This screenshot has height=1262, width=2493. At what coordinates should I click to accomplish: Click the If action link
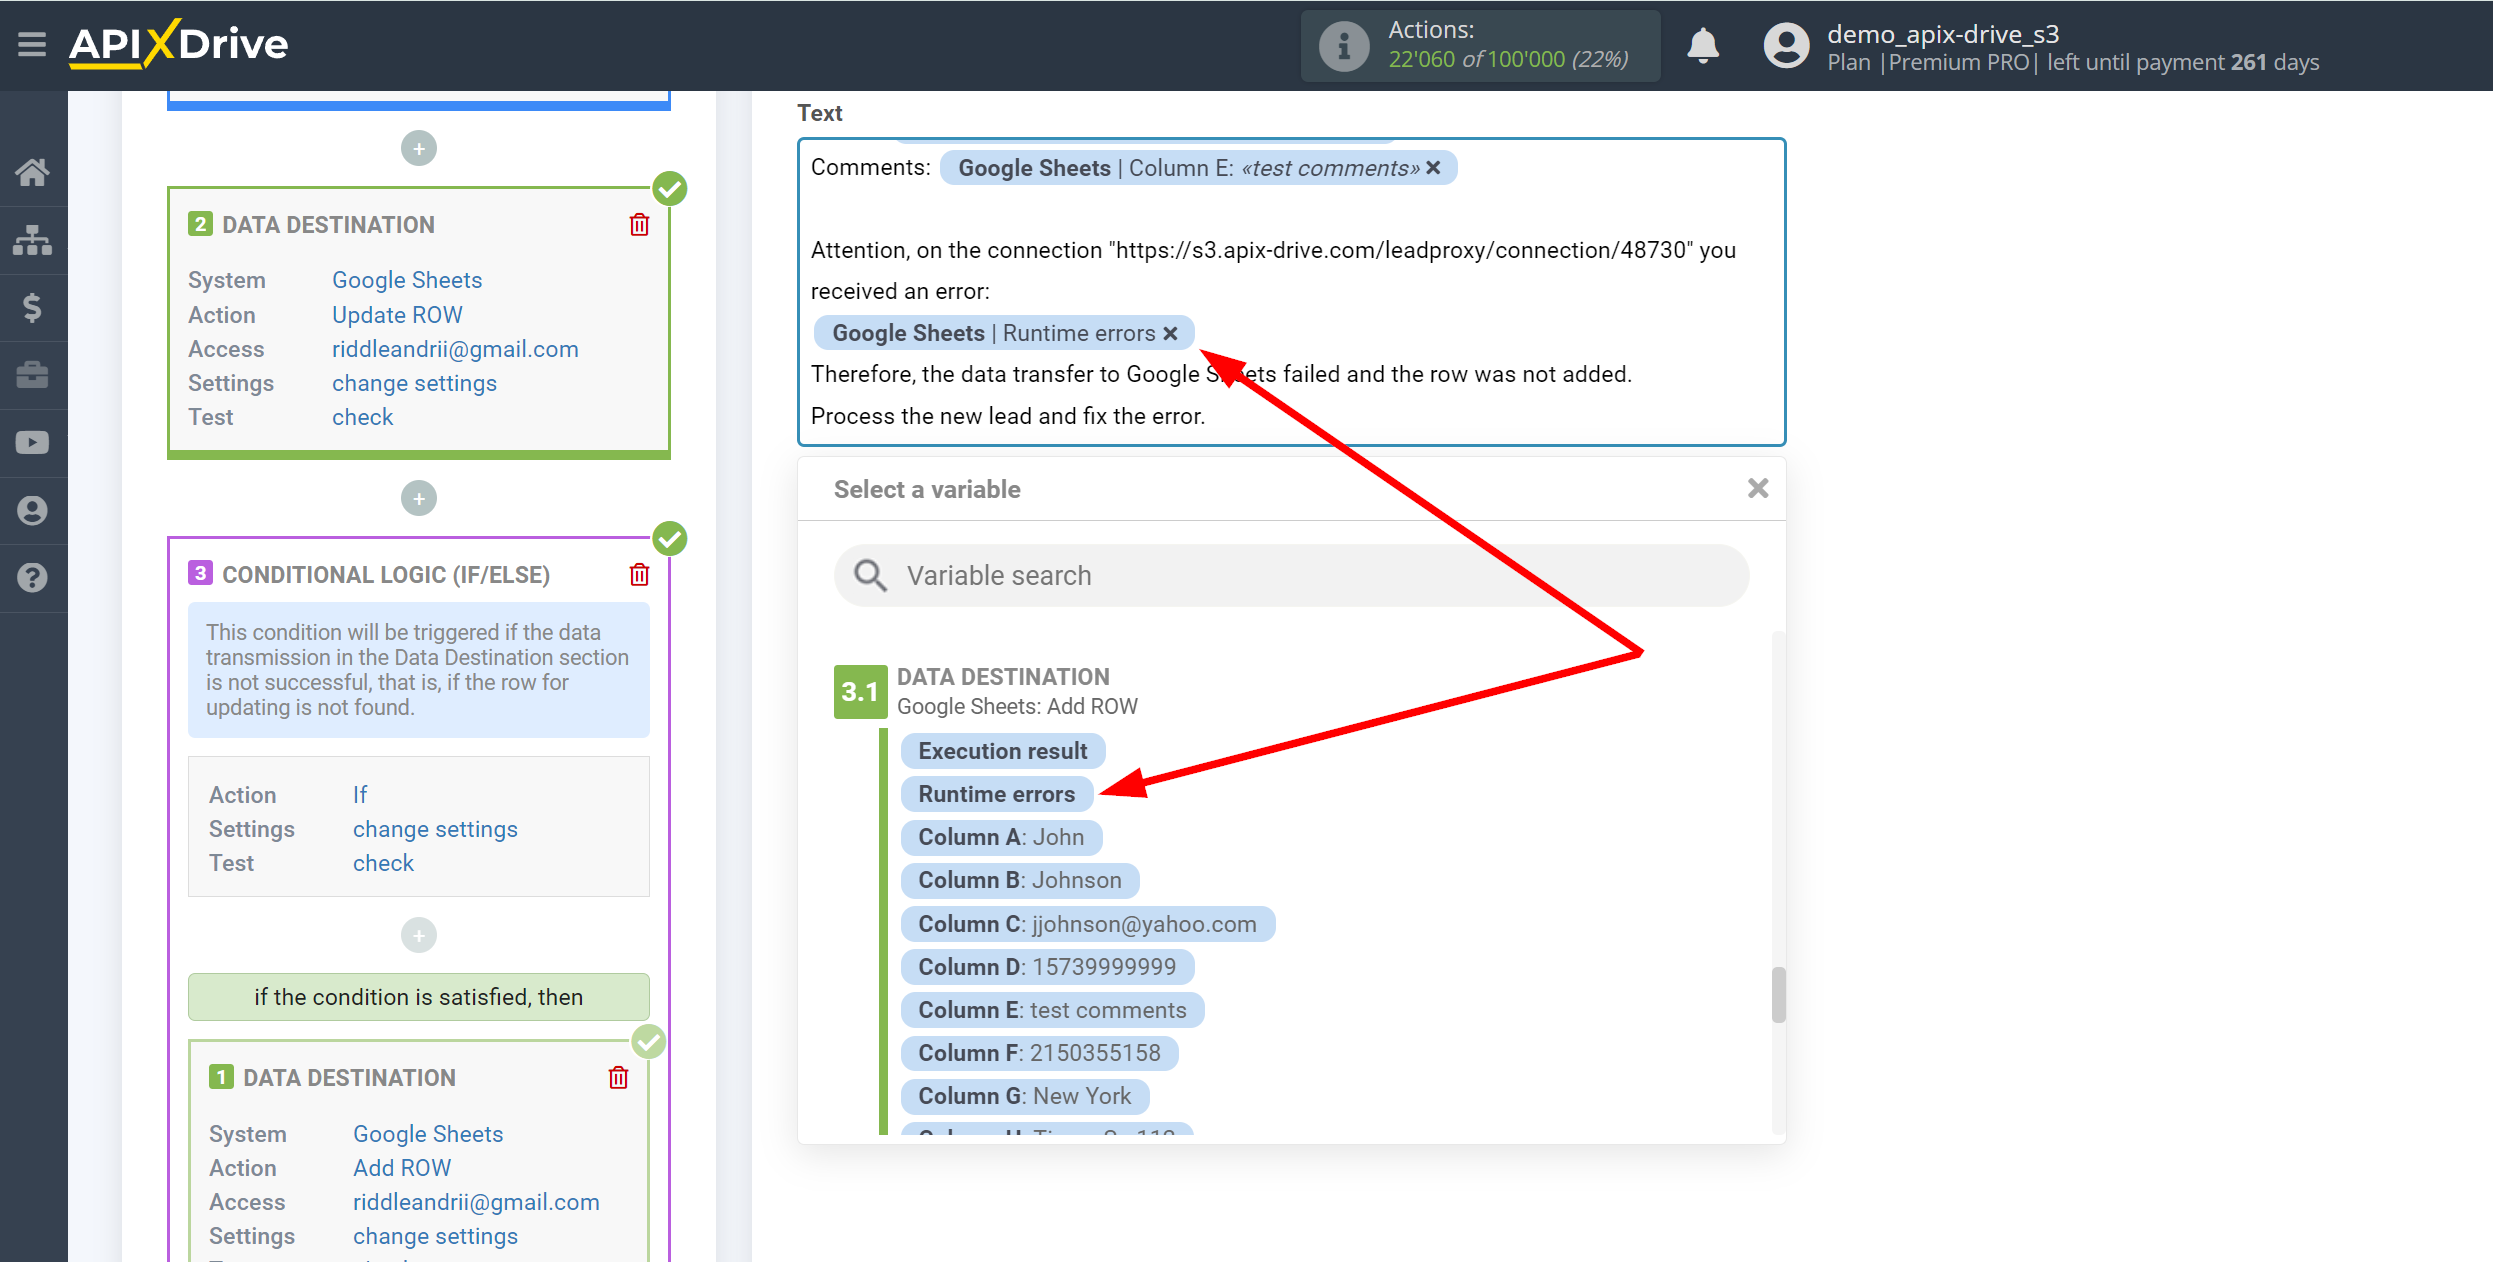pos(360,795)
